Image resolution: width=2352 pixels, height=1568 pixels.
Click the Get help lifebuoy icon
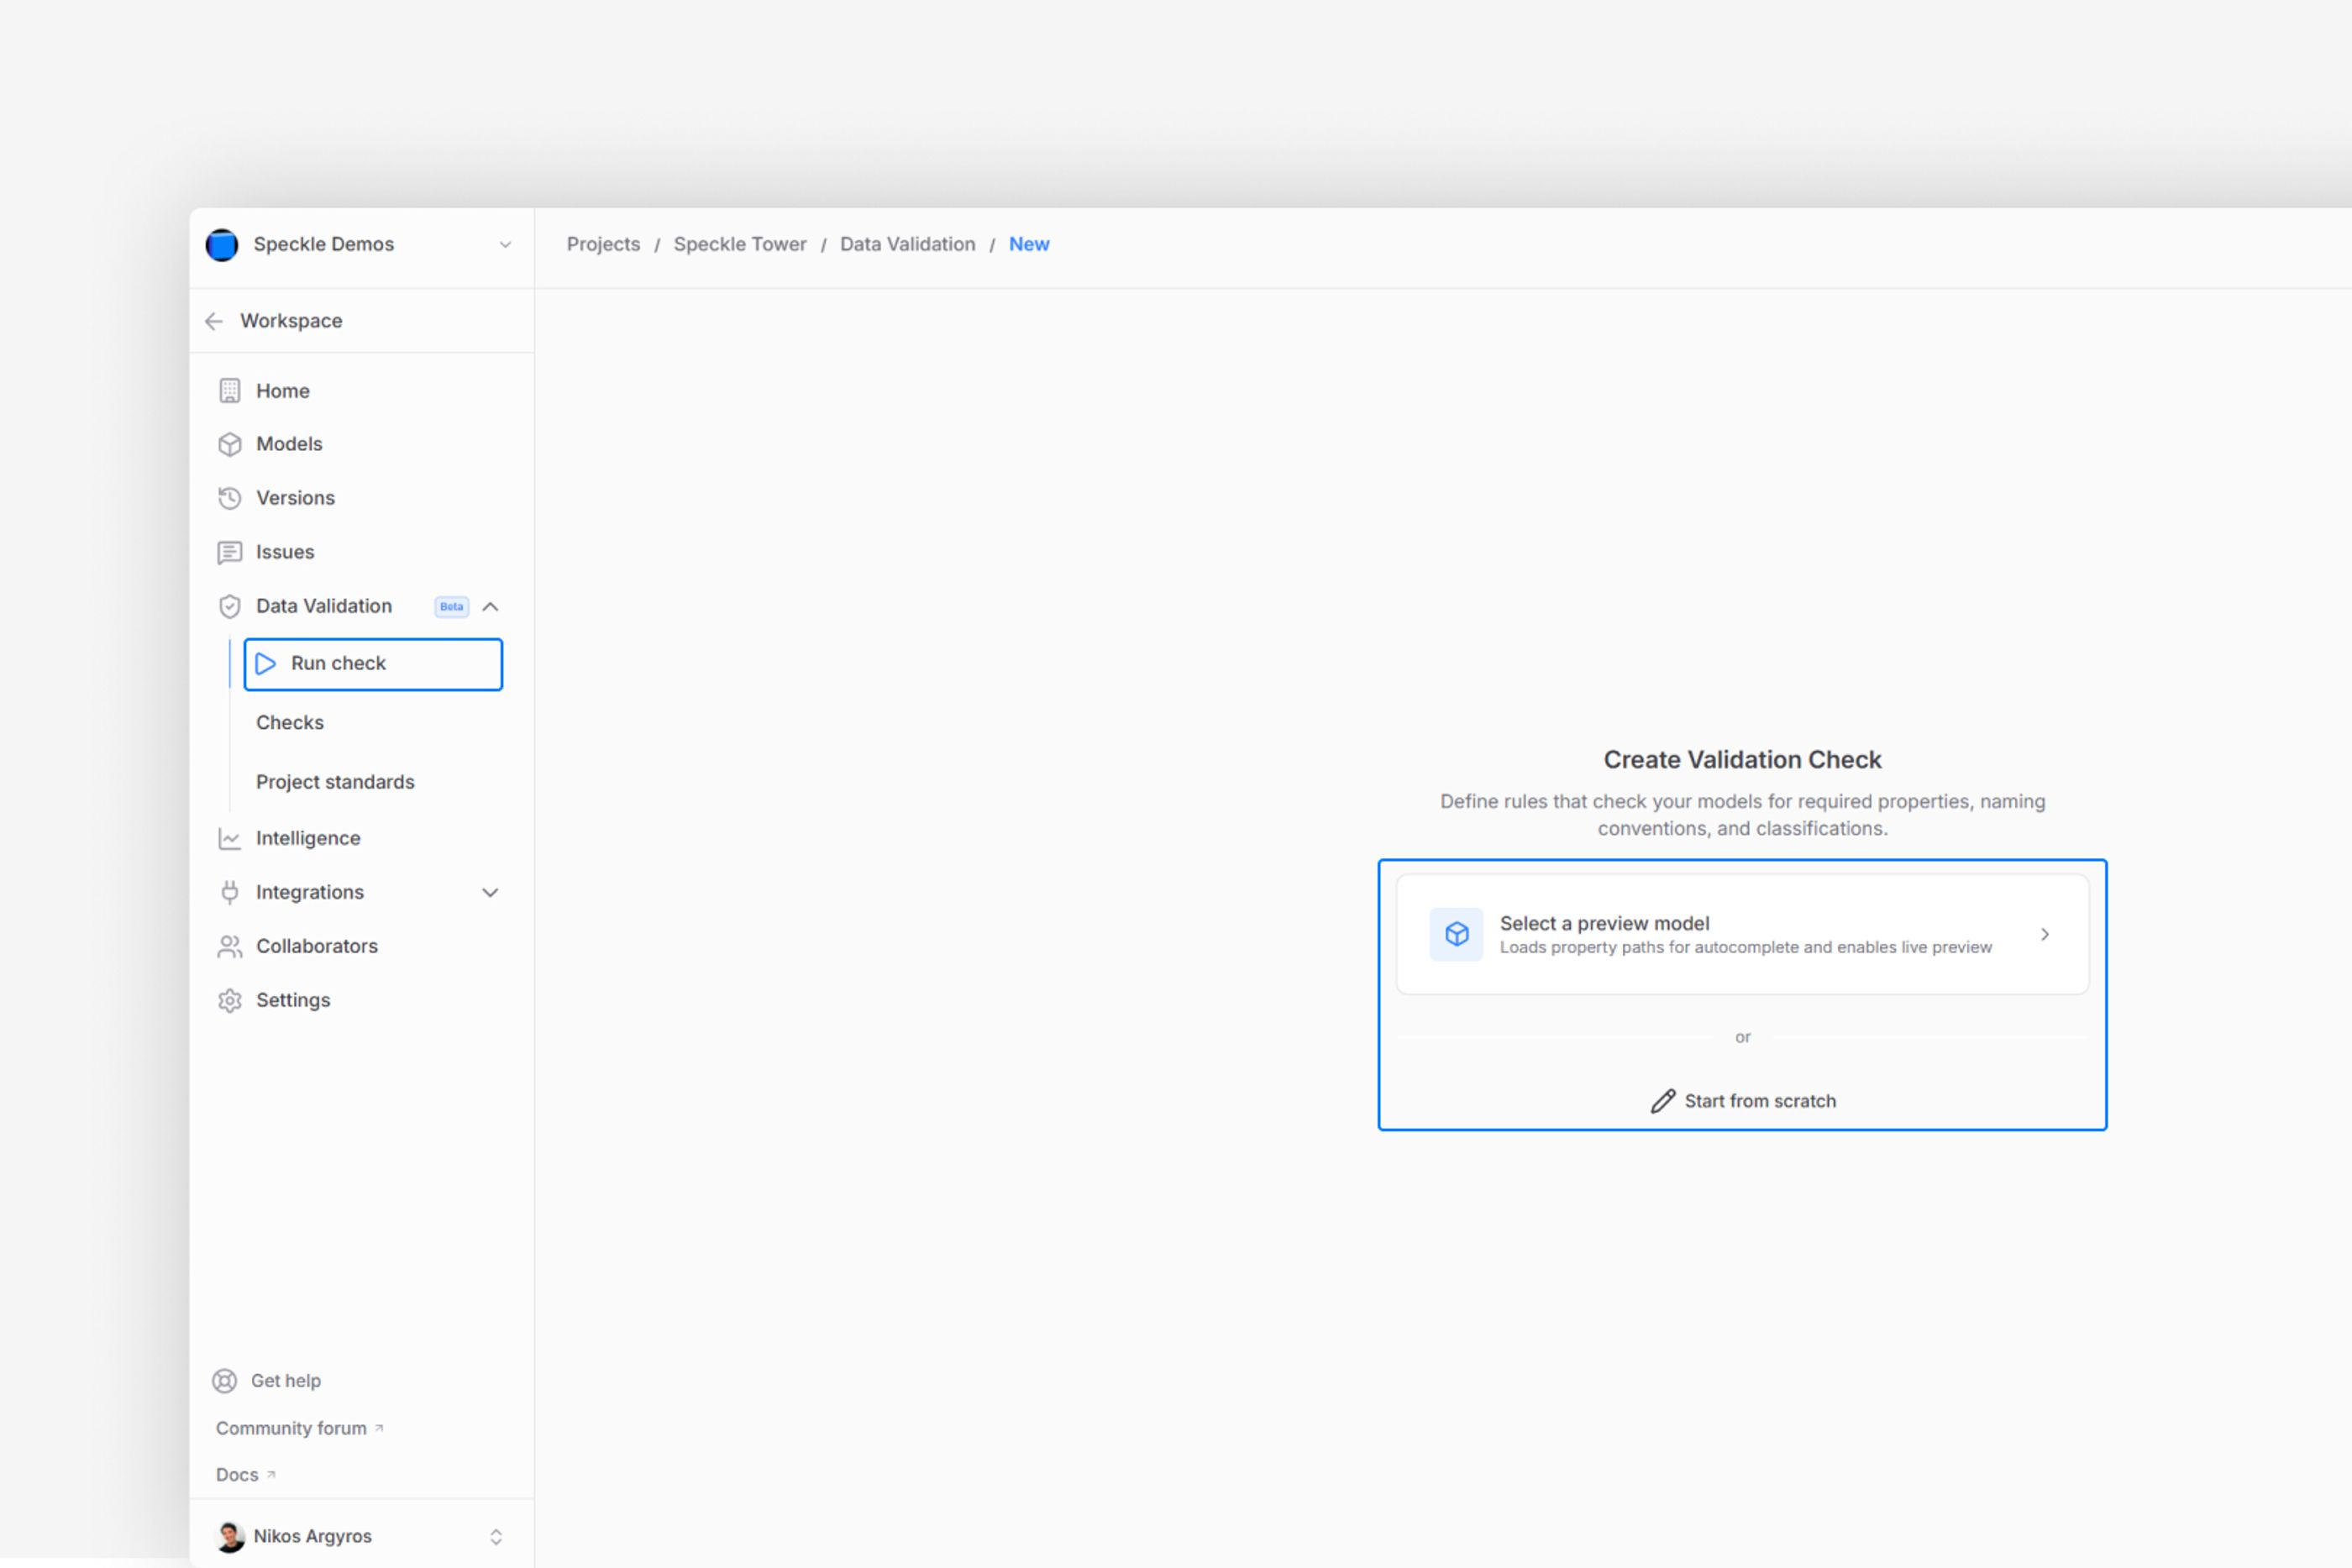point(225,1381)
